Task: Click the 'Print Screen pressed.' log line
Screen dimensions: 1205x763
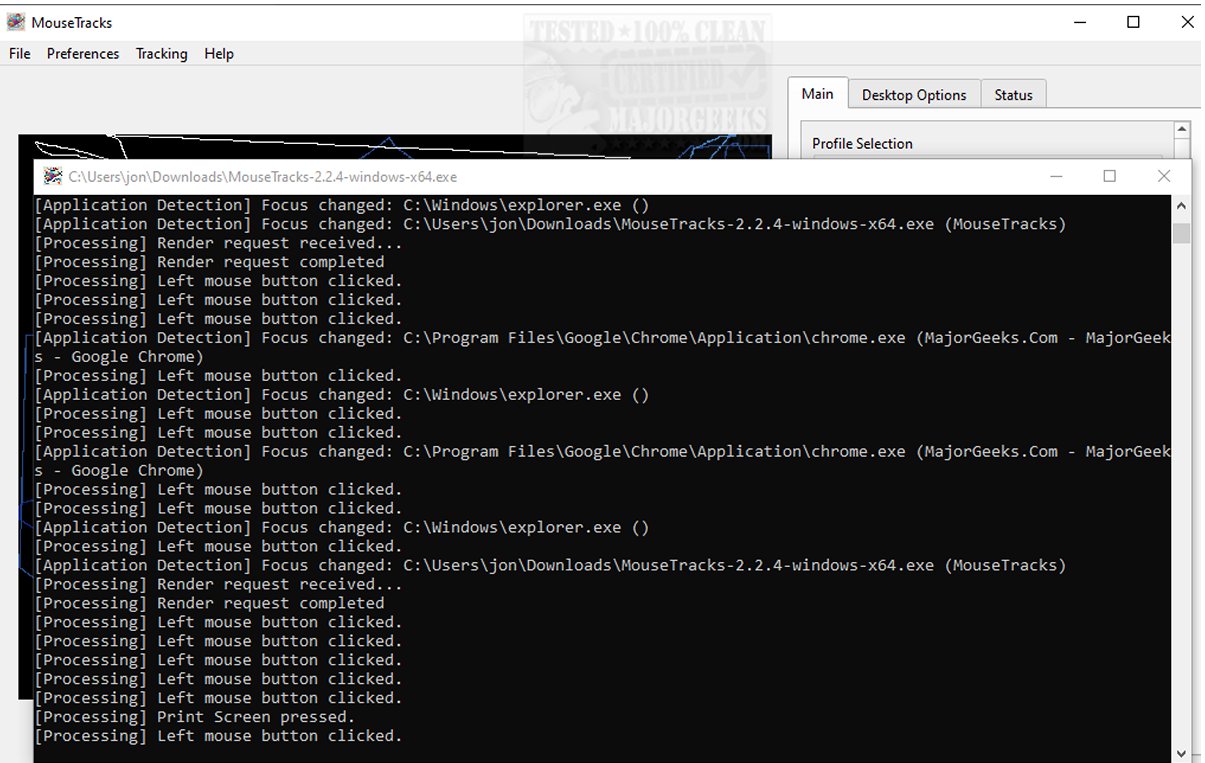Action: click(194, 717)
